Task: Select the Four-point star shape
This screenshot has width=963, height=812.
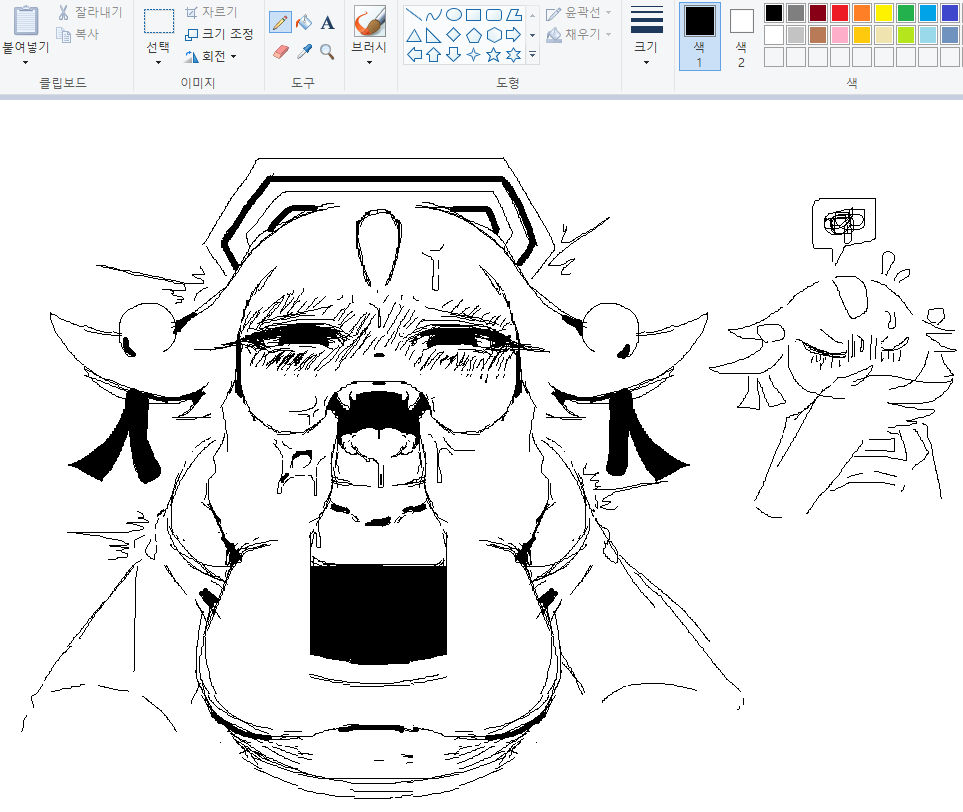Action: point(474,55)
